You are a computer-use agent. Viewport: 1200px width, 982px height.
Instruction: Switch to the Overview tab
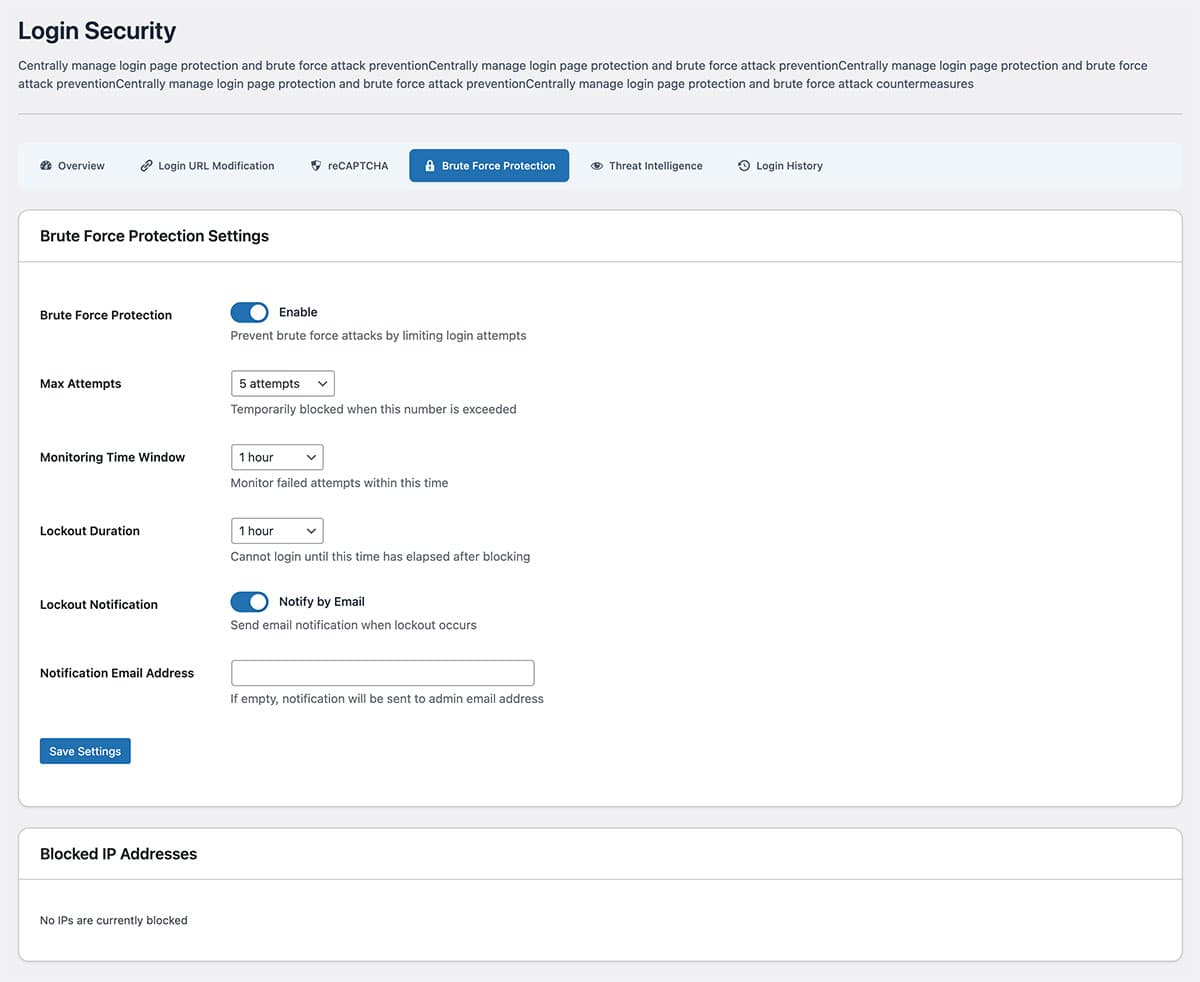[x=80, y=166]
